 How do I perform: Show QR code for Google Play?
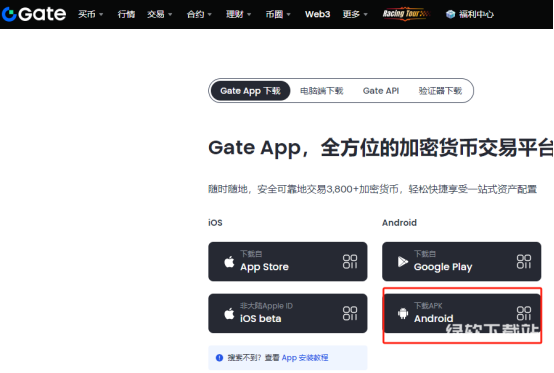tap(524, 262)
